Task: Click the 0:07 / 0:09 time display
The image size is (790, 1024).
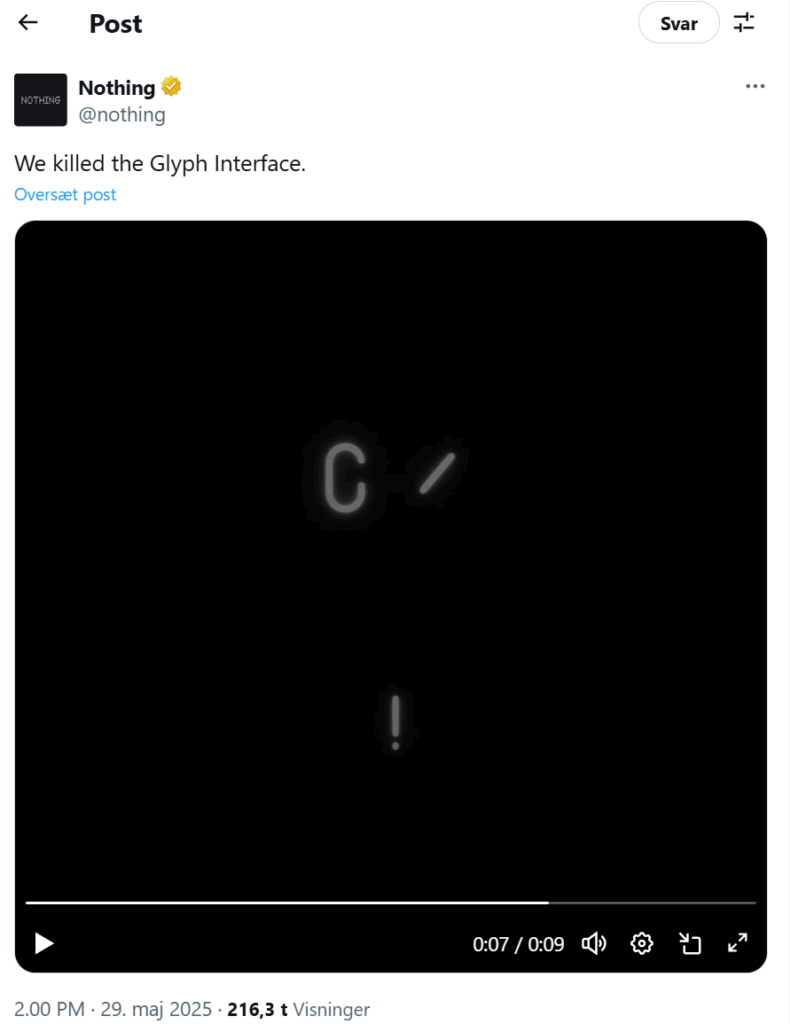Action: pos(518,944)
